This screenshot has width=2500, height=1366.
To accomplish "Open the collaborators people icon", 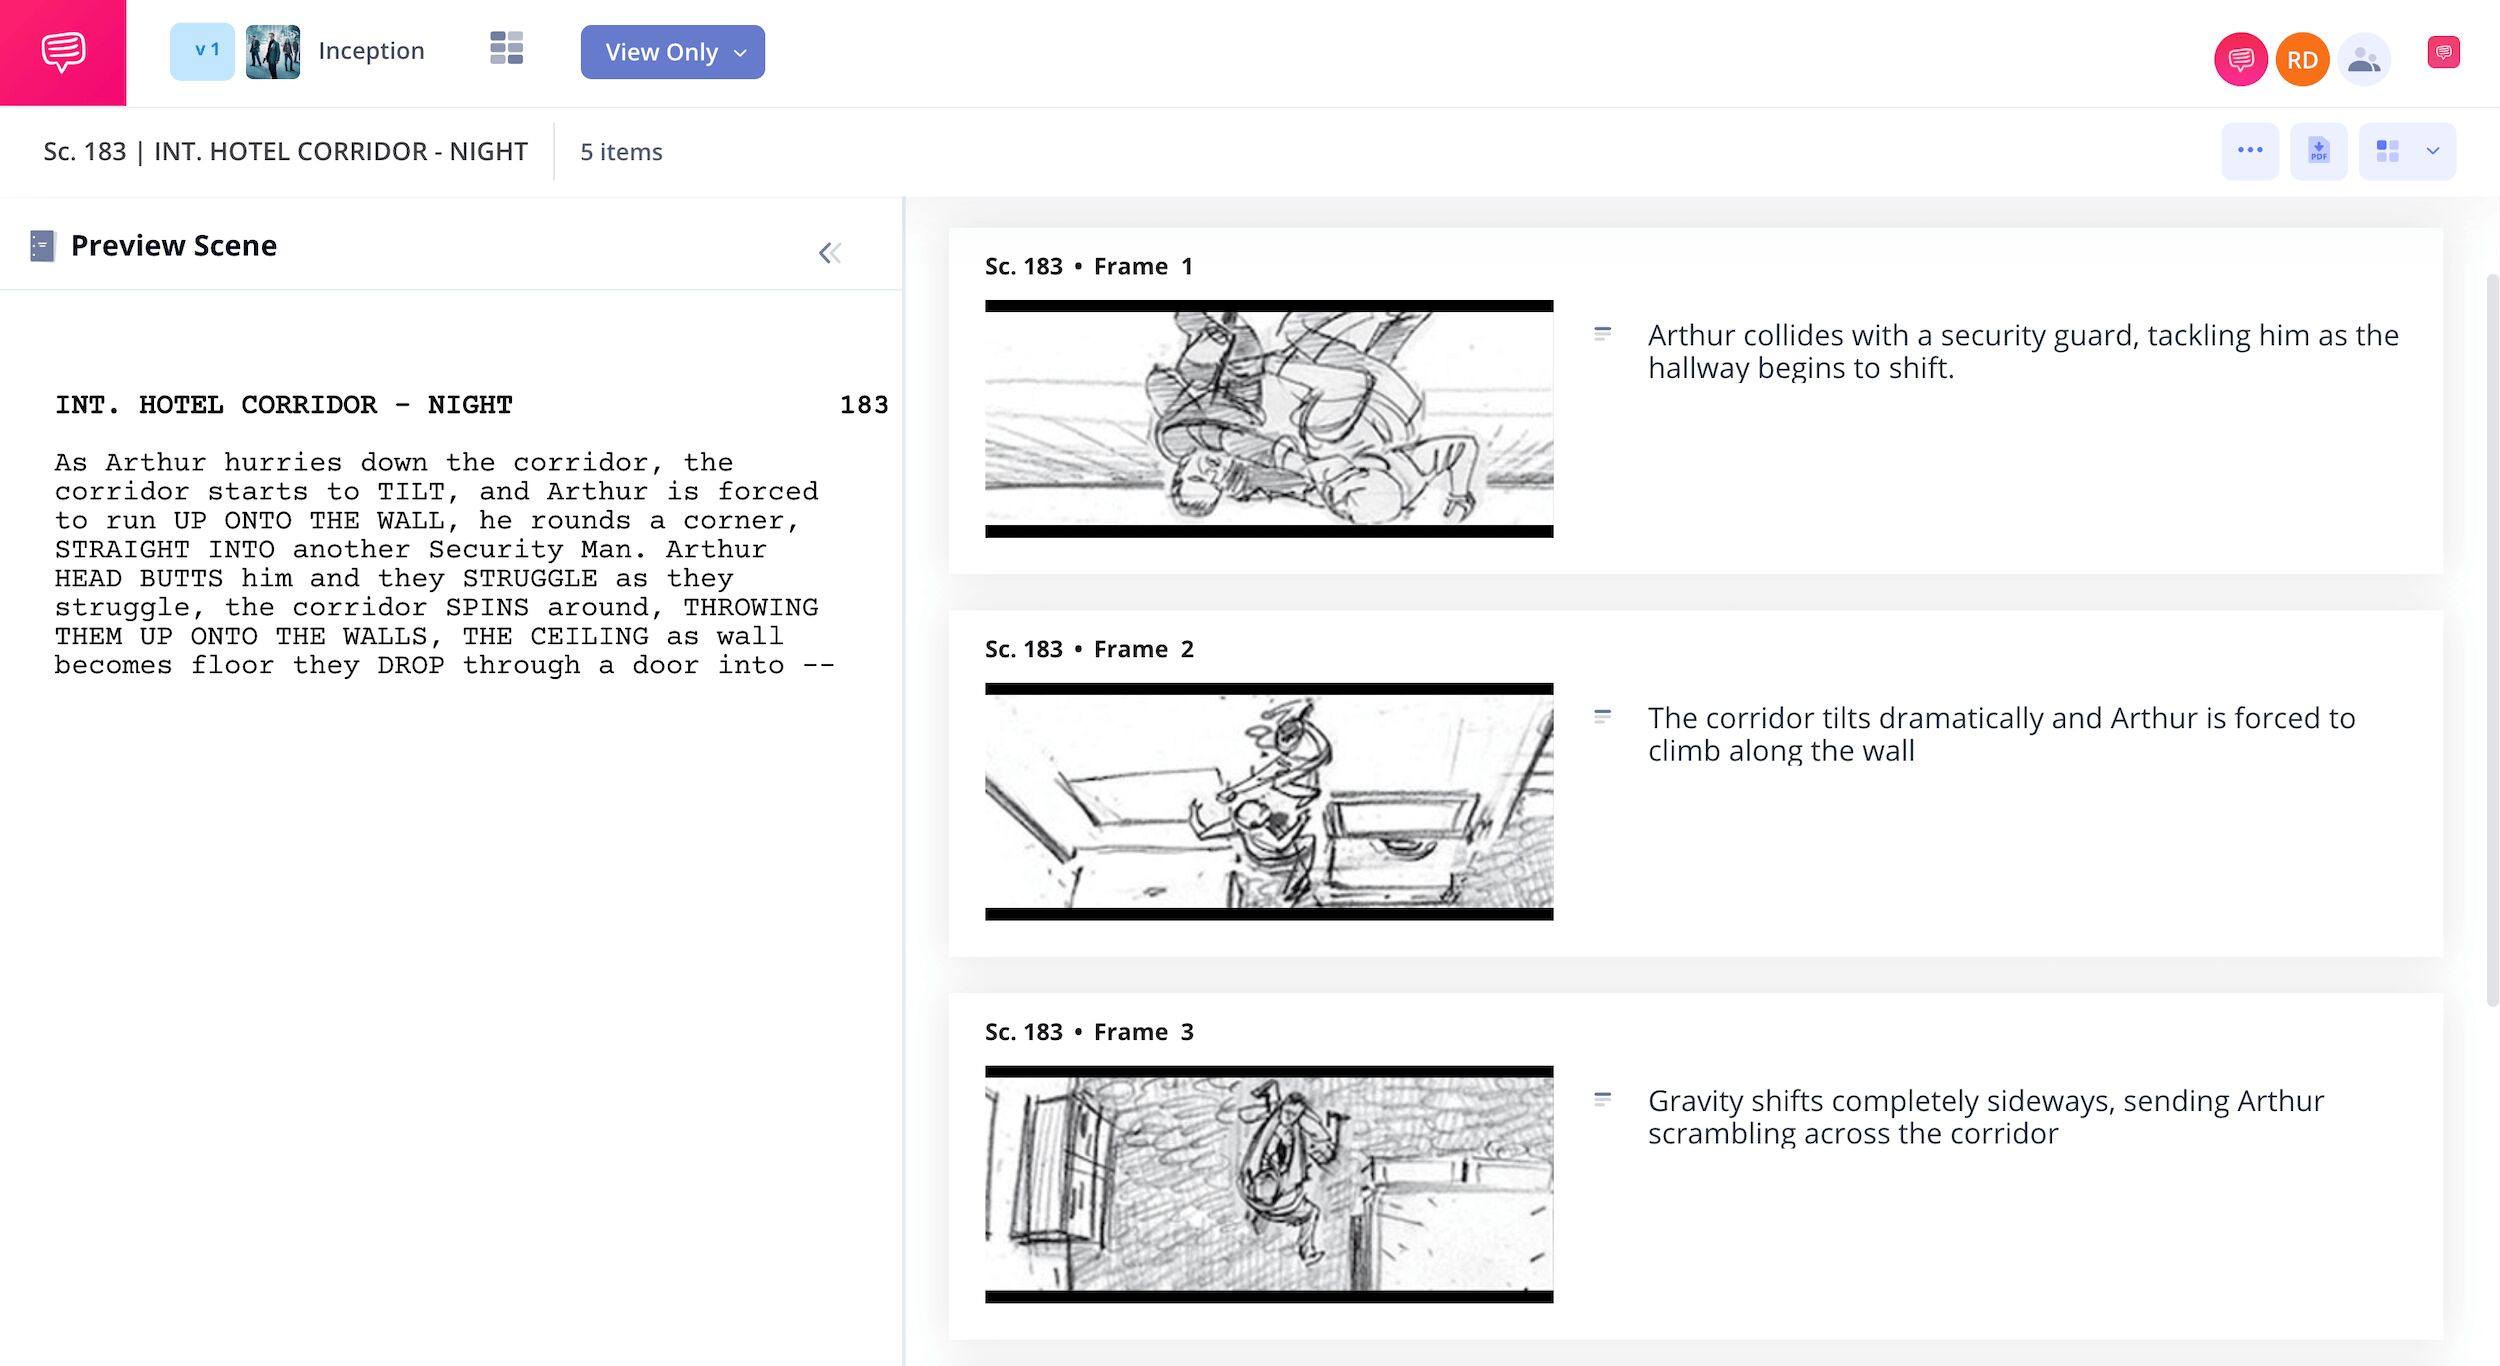I will (x=2363, y=60).
